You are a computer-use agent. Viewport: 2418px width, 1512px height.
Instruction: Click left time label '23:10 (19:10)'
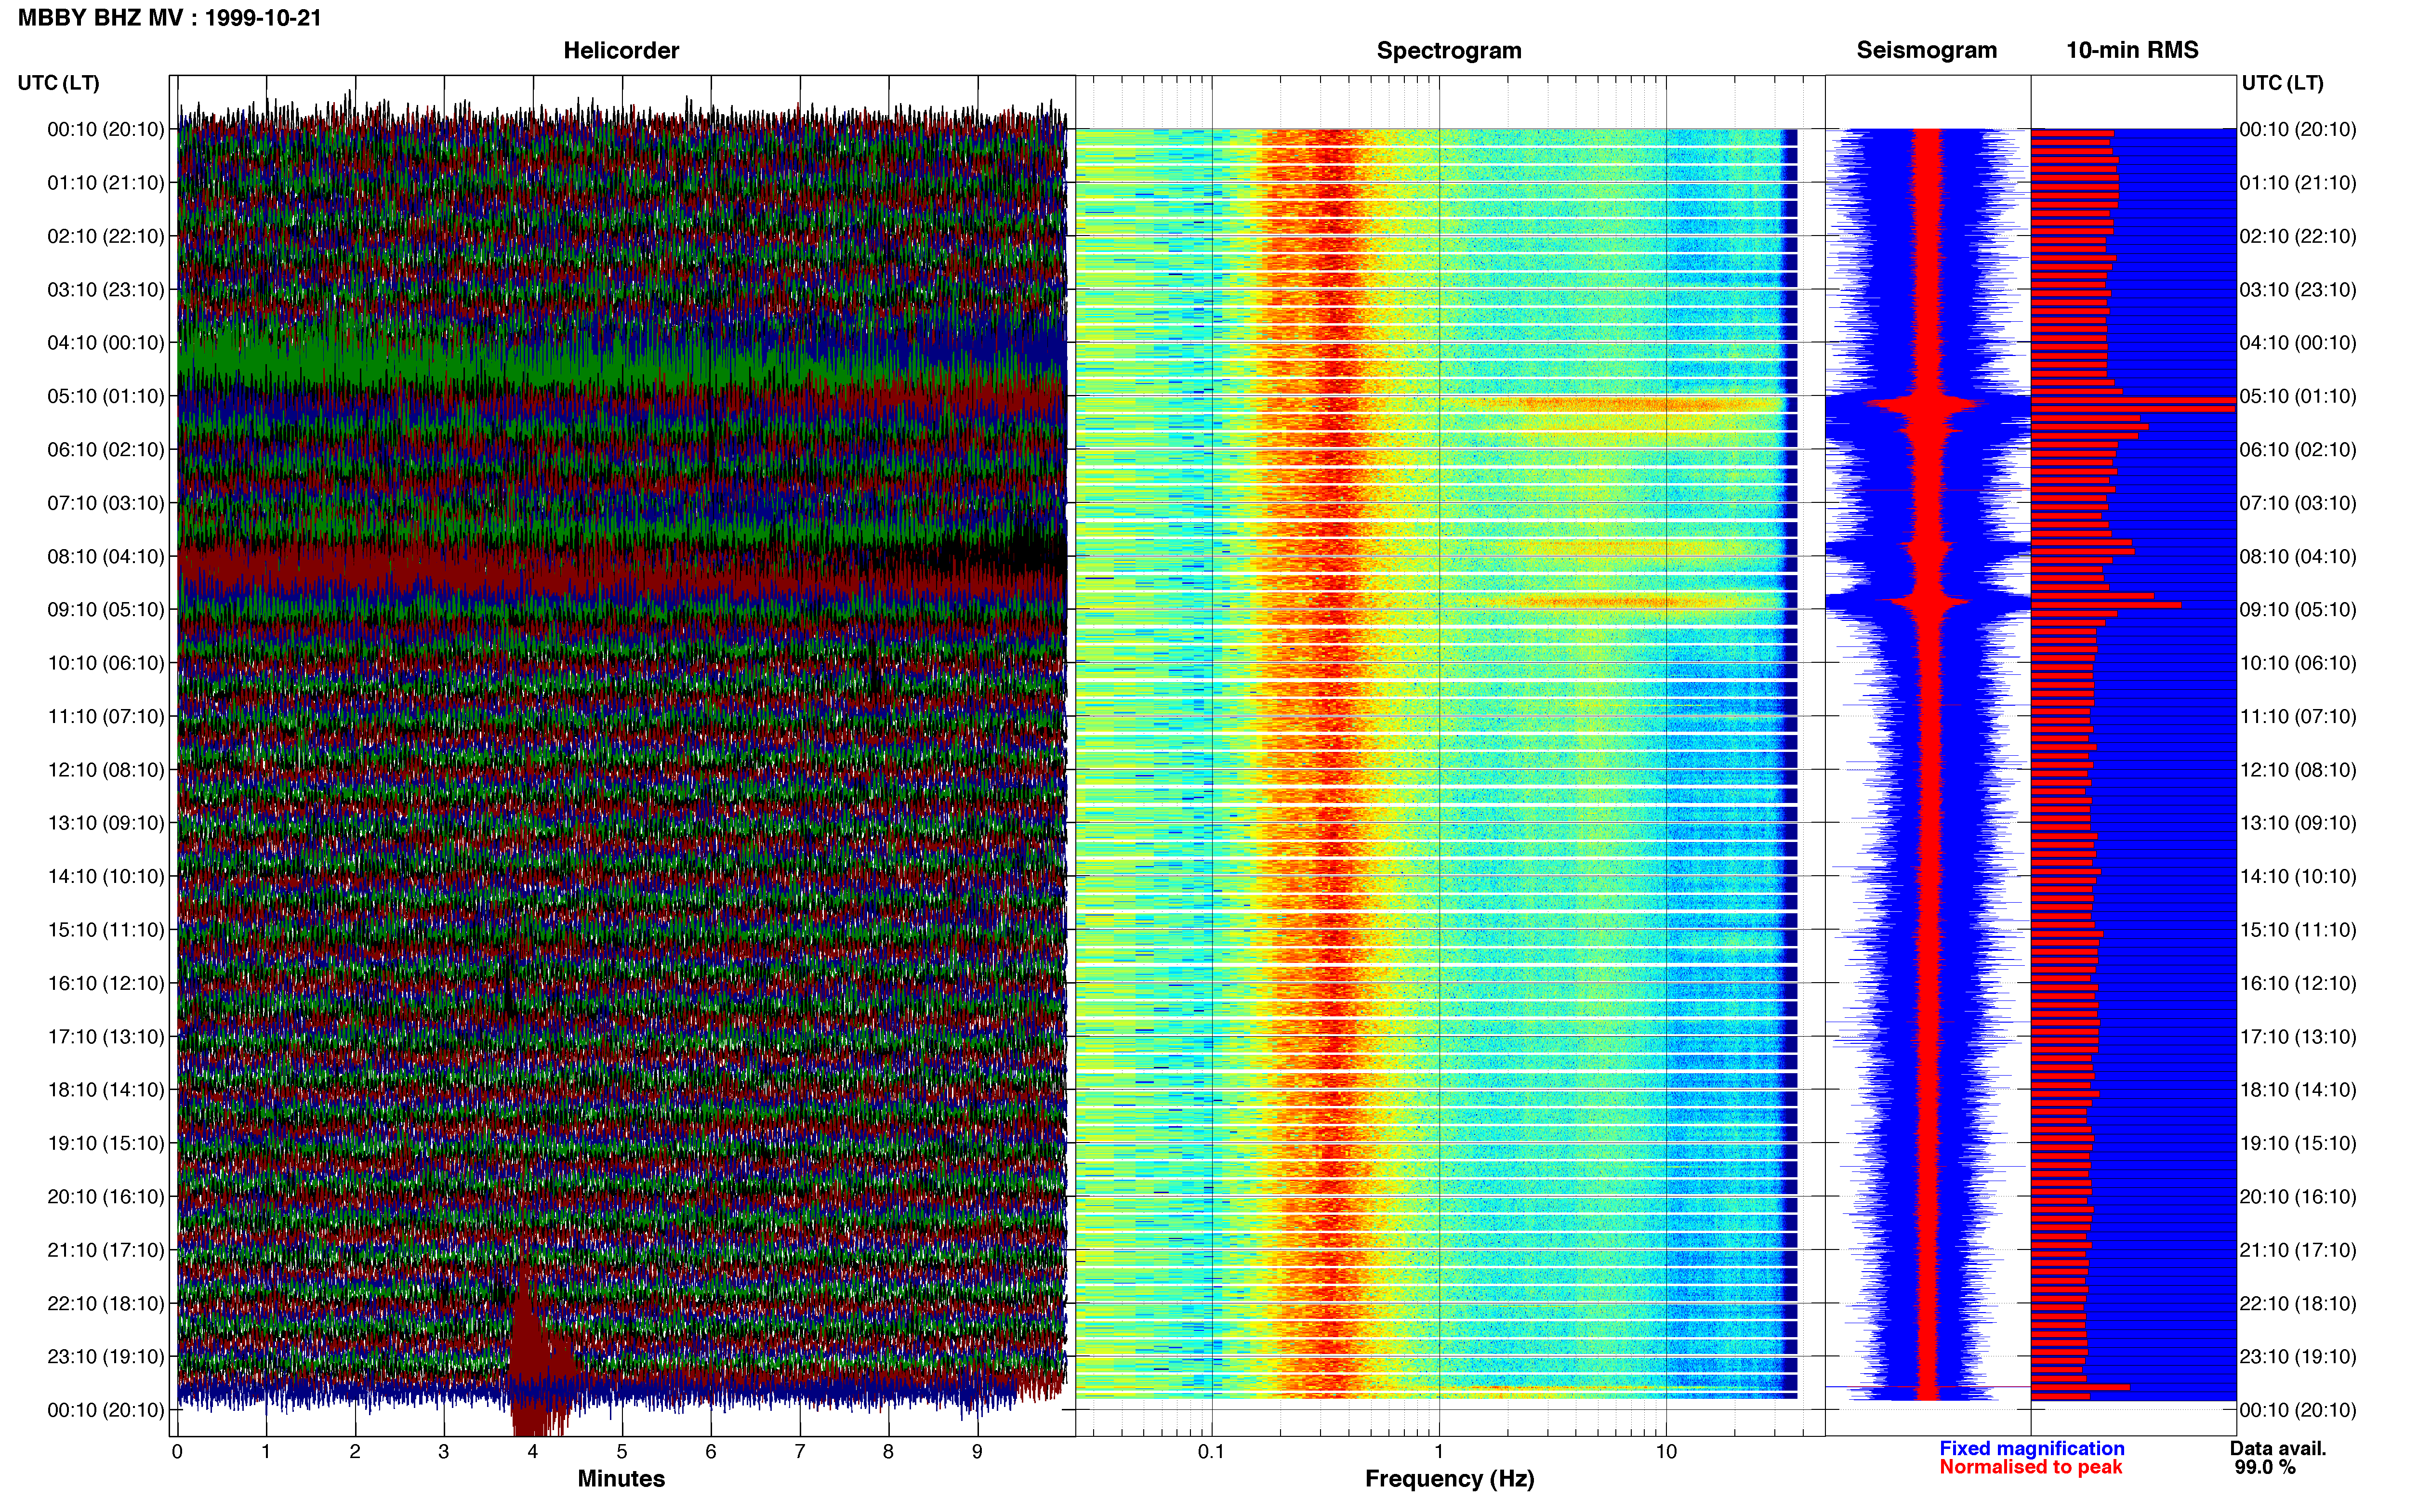tap(106, 1357)
